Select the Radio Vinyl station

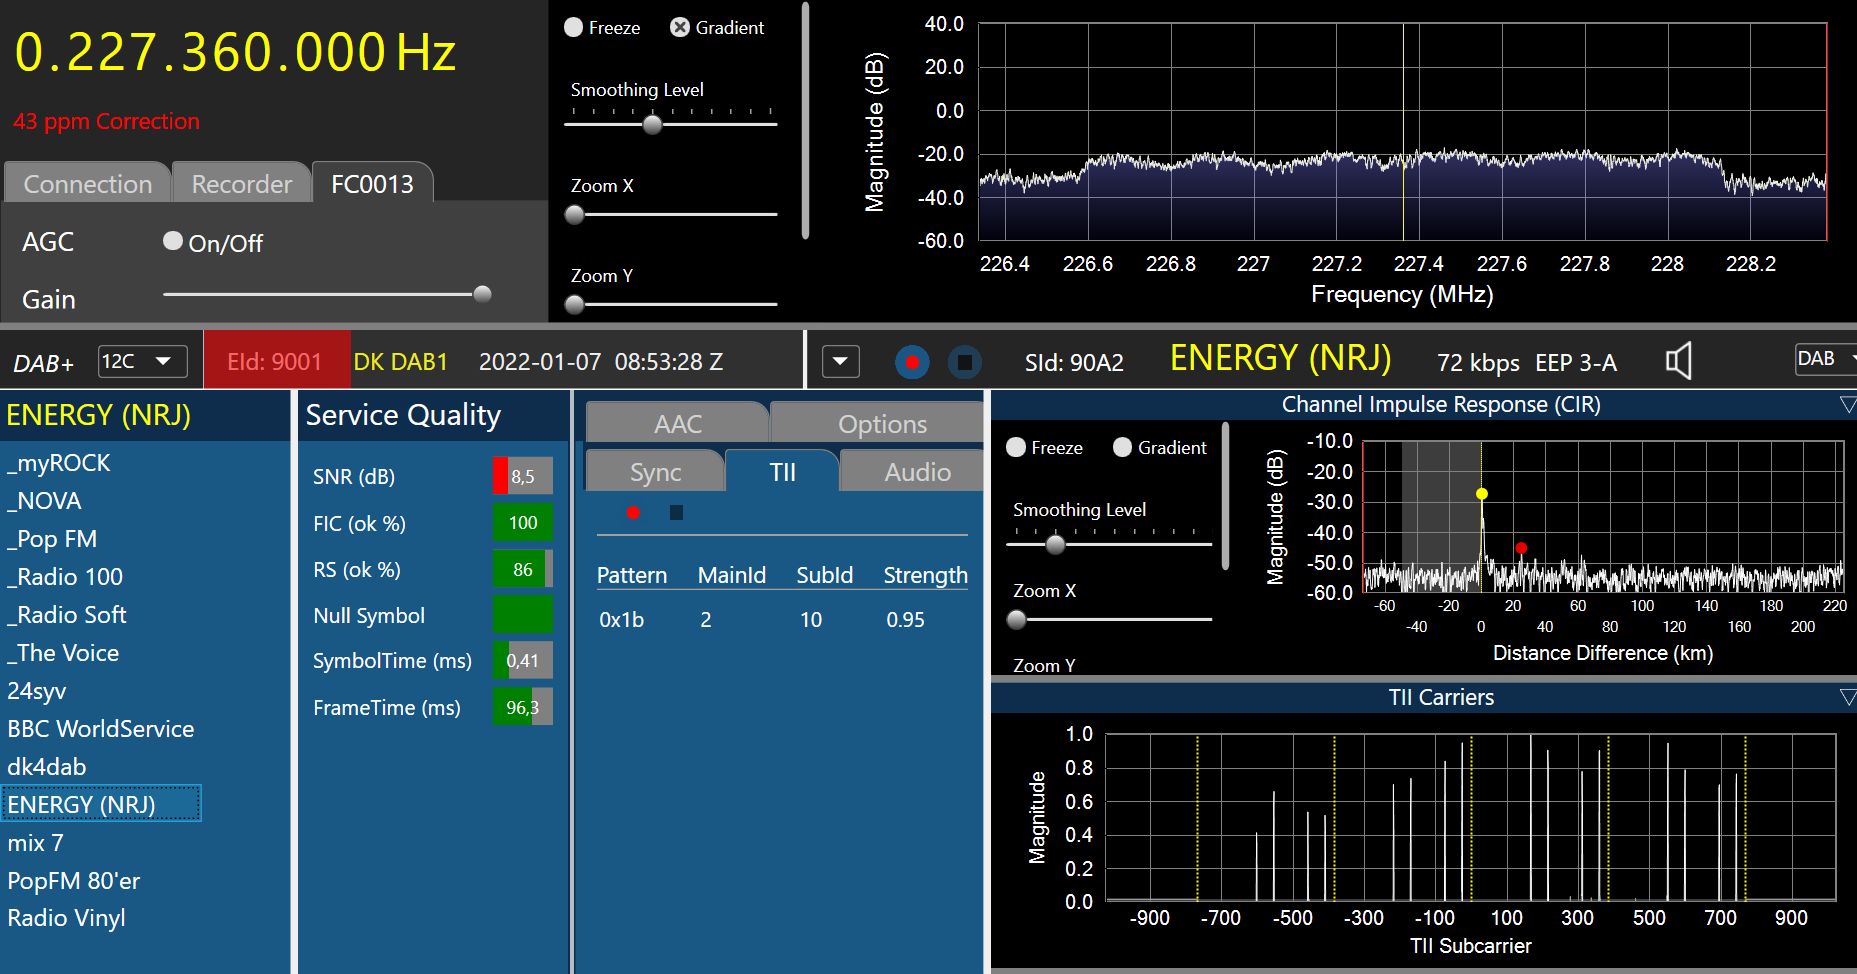click(67, 918)
